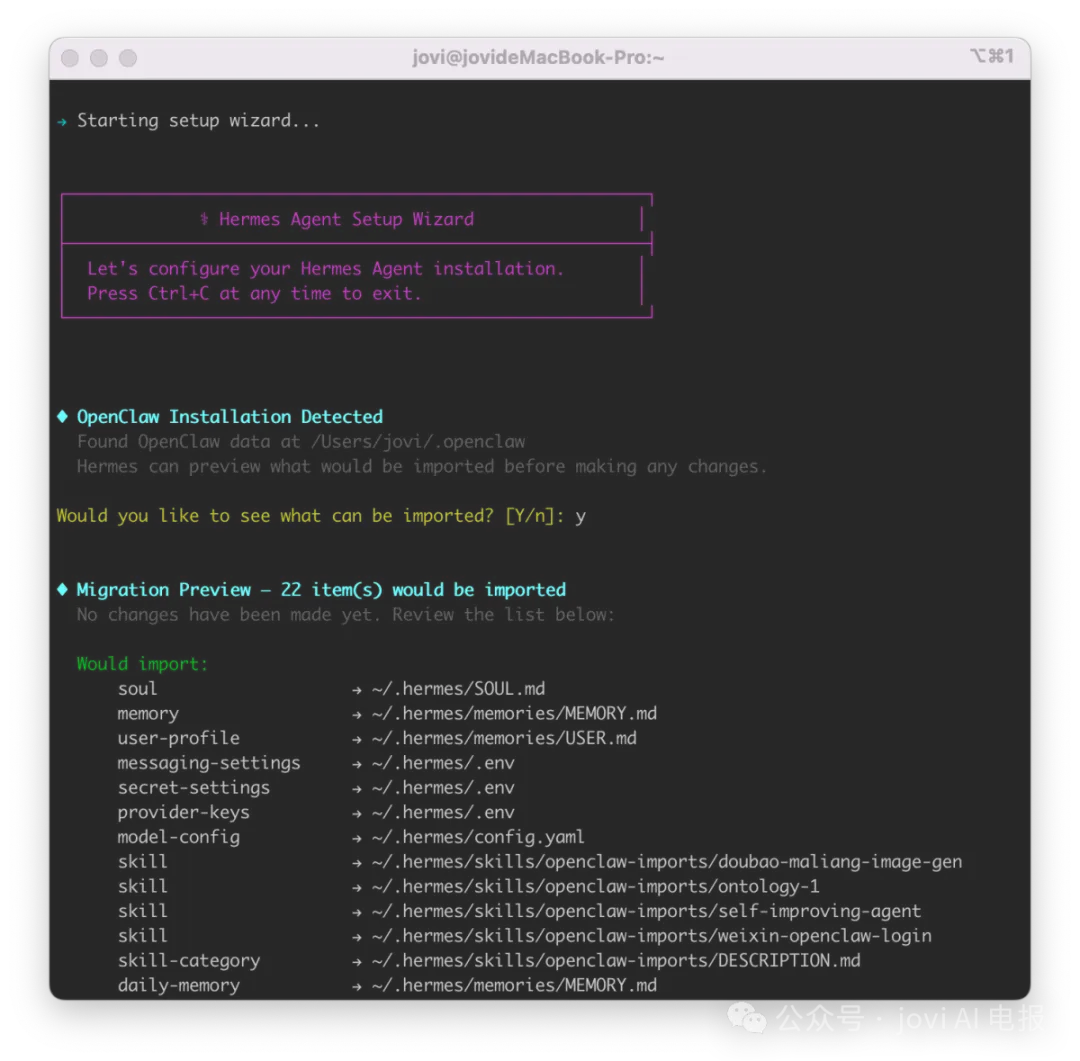
Task: Click the ⌥⌘1 shortcut indicator
Action: 992,56
